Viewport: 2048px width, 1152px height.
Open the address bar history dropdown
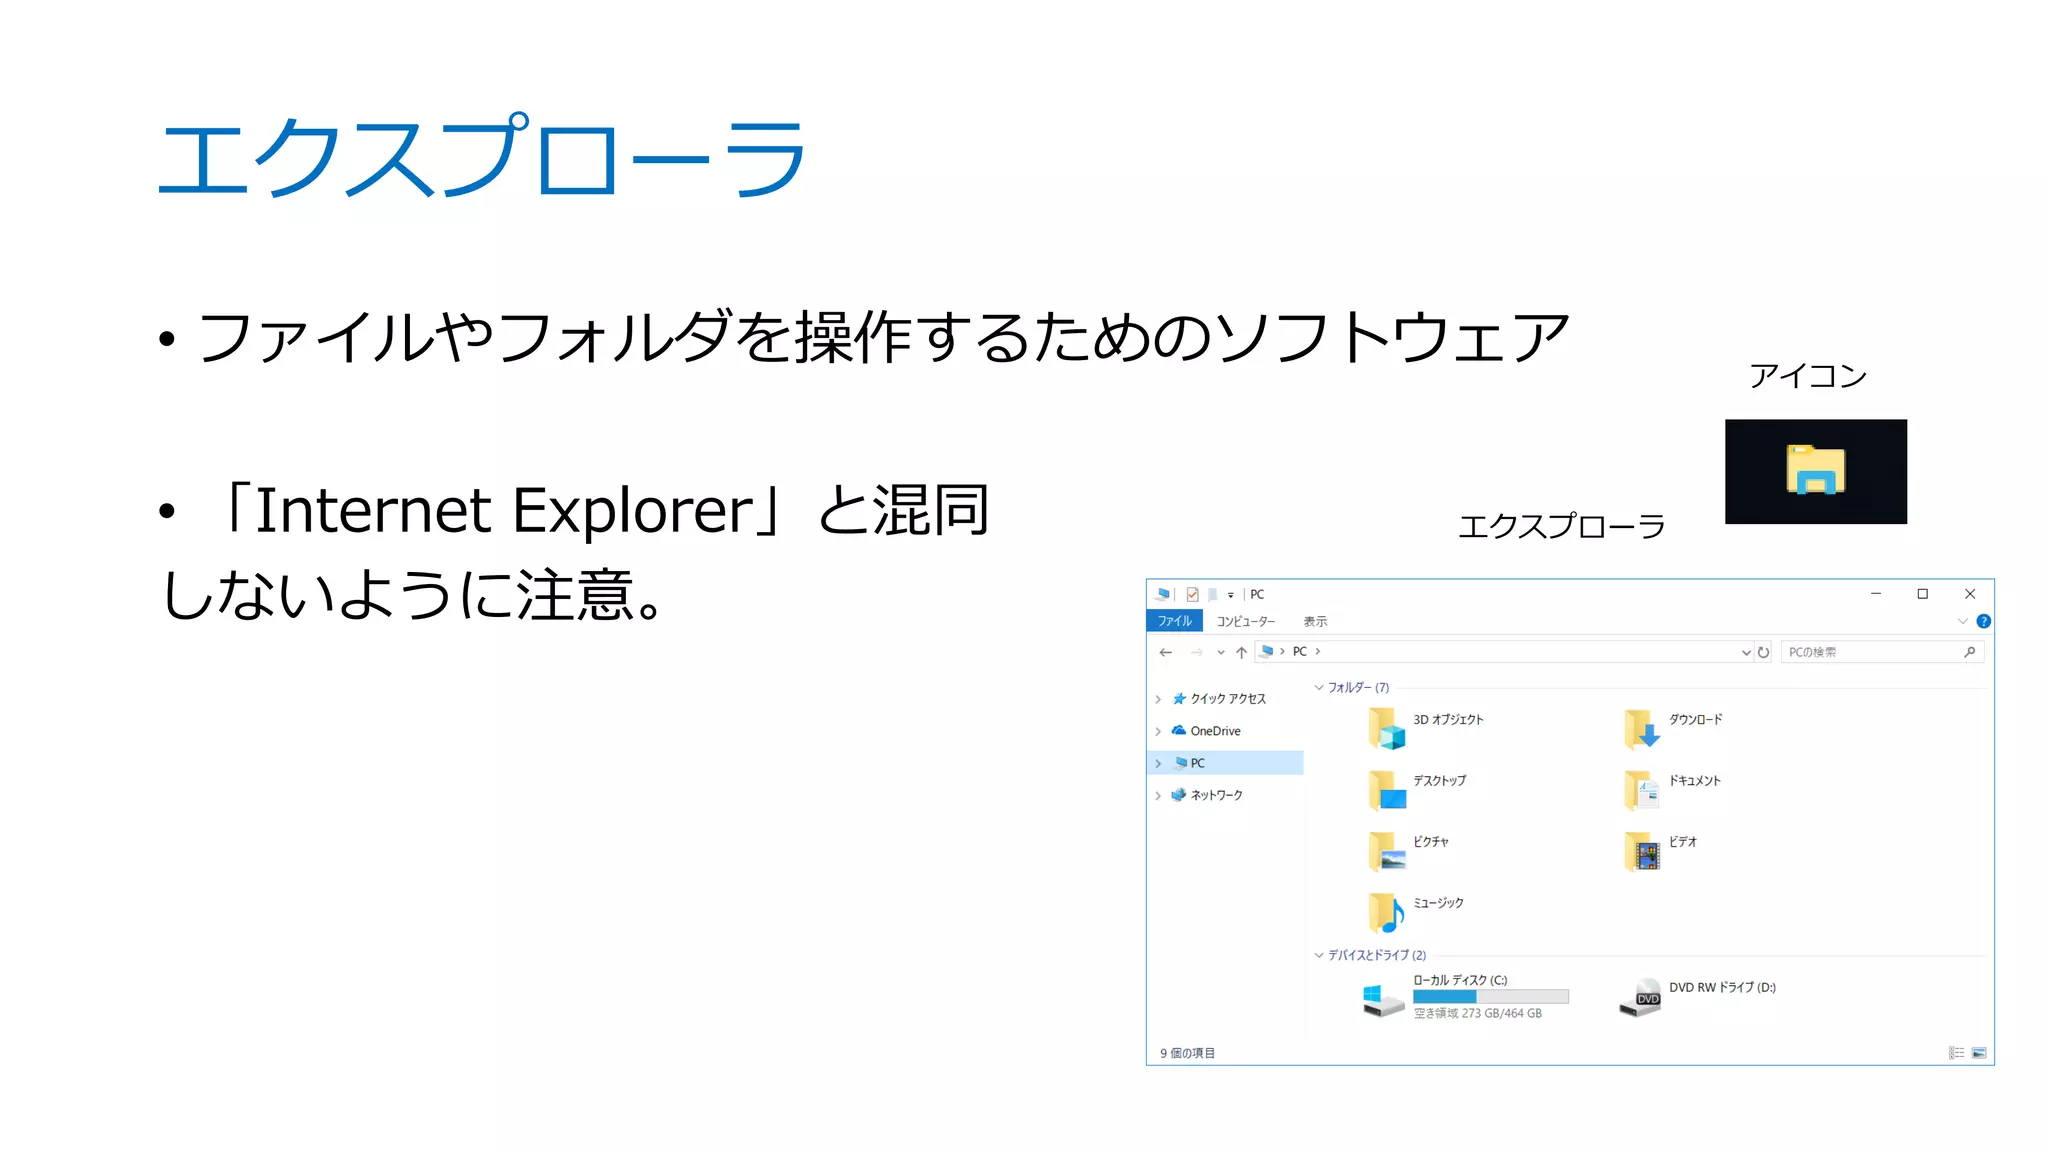tap(1746, 652)
